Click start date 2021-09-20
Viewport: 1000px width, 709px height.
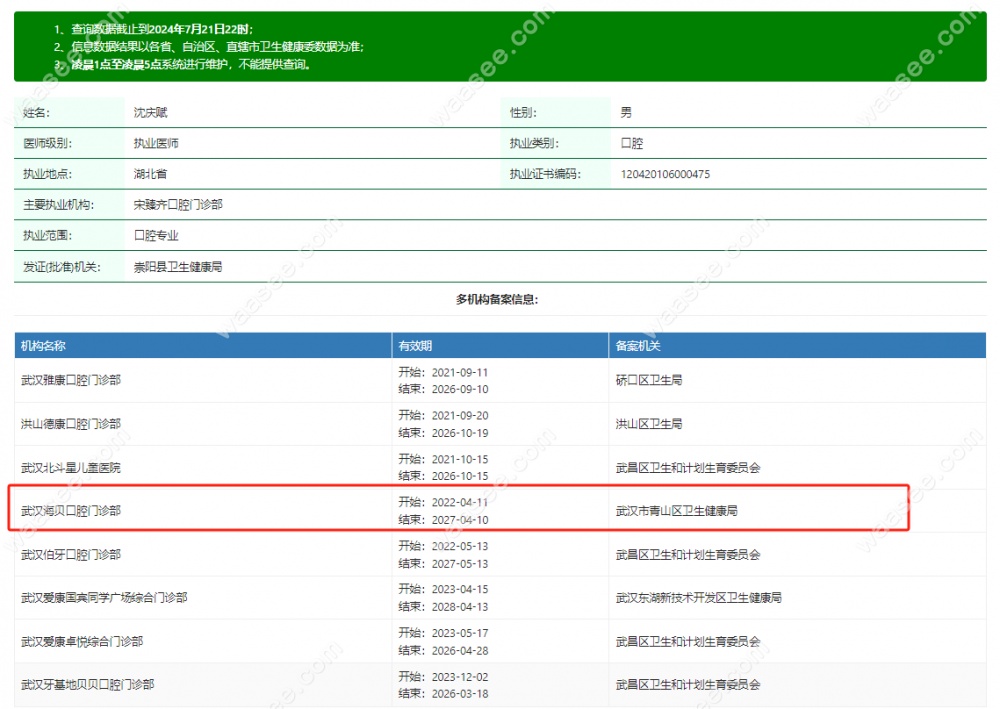(460, 415)
